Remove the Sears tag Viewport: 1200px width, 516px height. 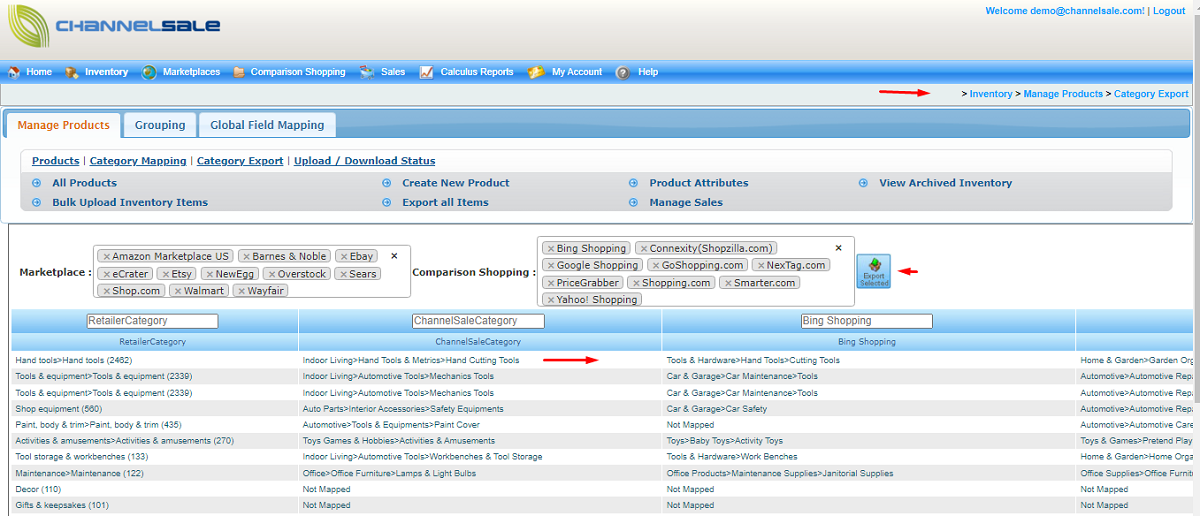point(343,274)
